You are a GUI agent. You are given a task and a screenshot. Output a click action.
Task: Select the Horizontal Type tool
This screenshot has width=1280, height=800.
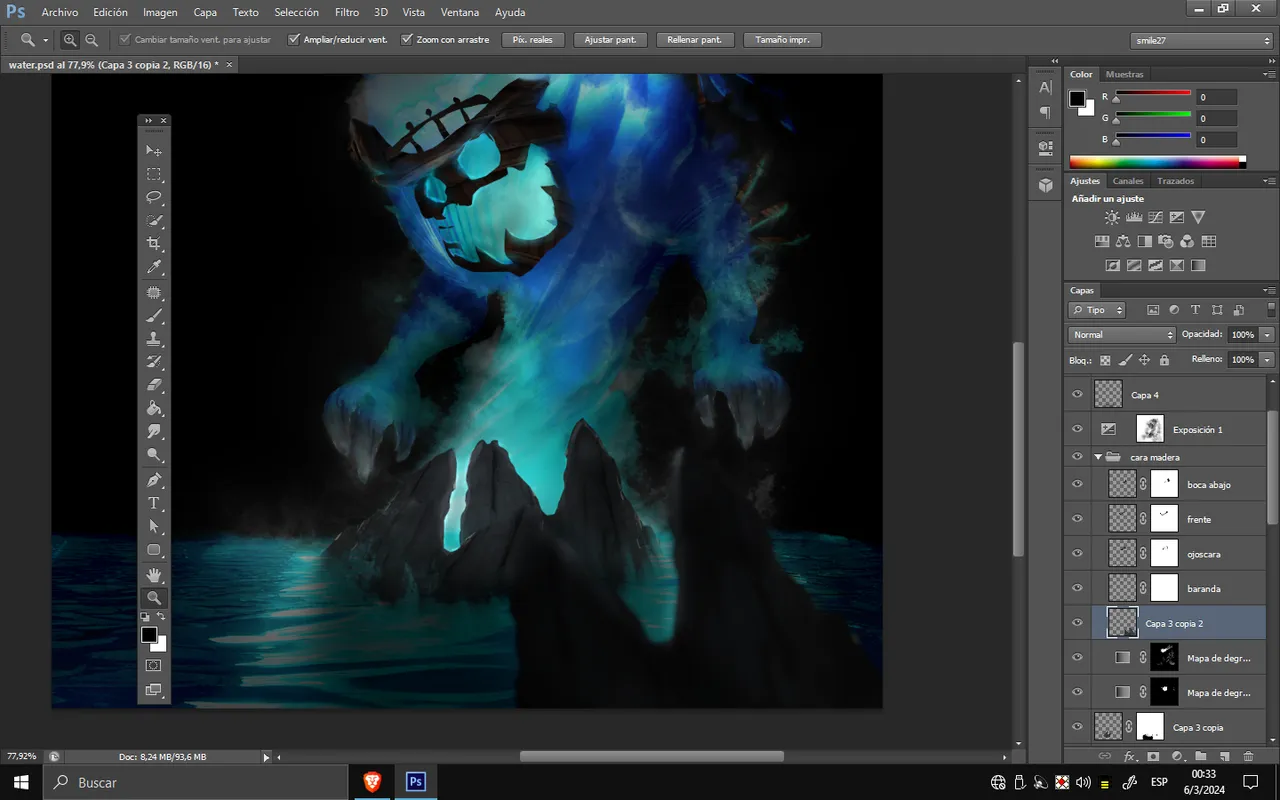point(154,503)
